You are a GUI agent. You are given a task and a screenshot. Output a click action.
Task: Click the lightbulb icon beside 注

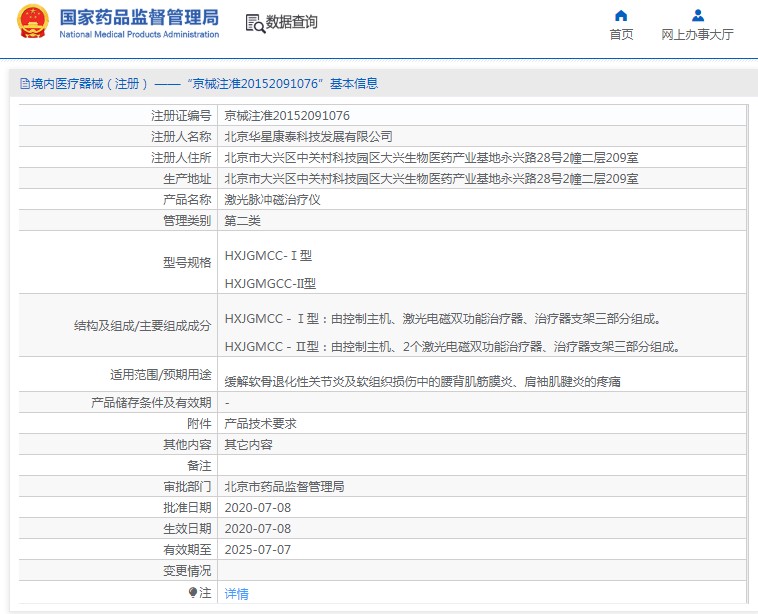pyautogui.click(x=193, y=592)
